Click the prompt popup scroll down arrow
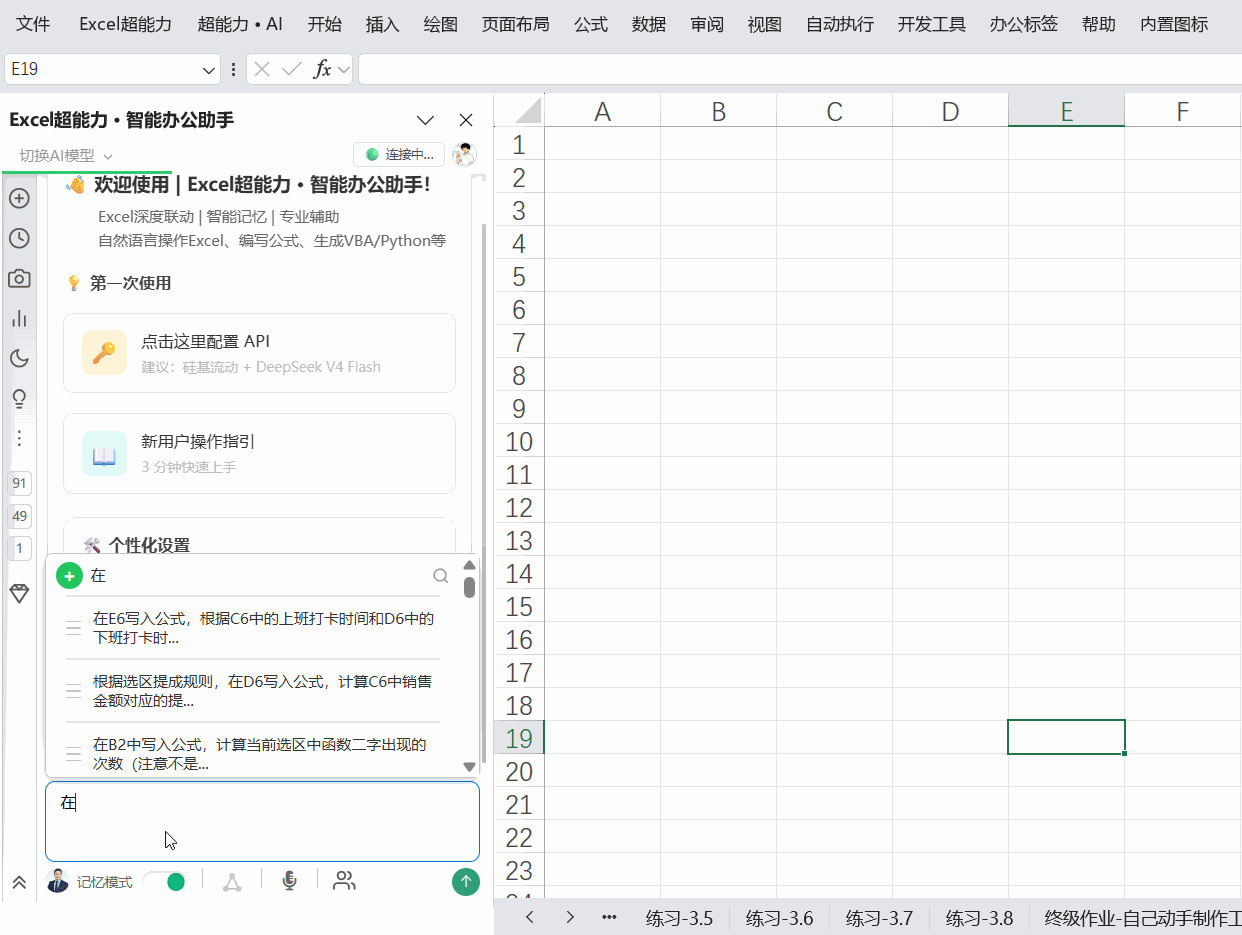This screenshot has width=1242, height=935. [x=469, y=766]
